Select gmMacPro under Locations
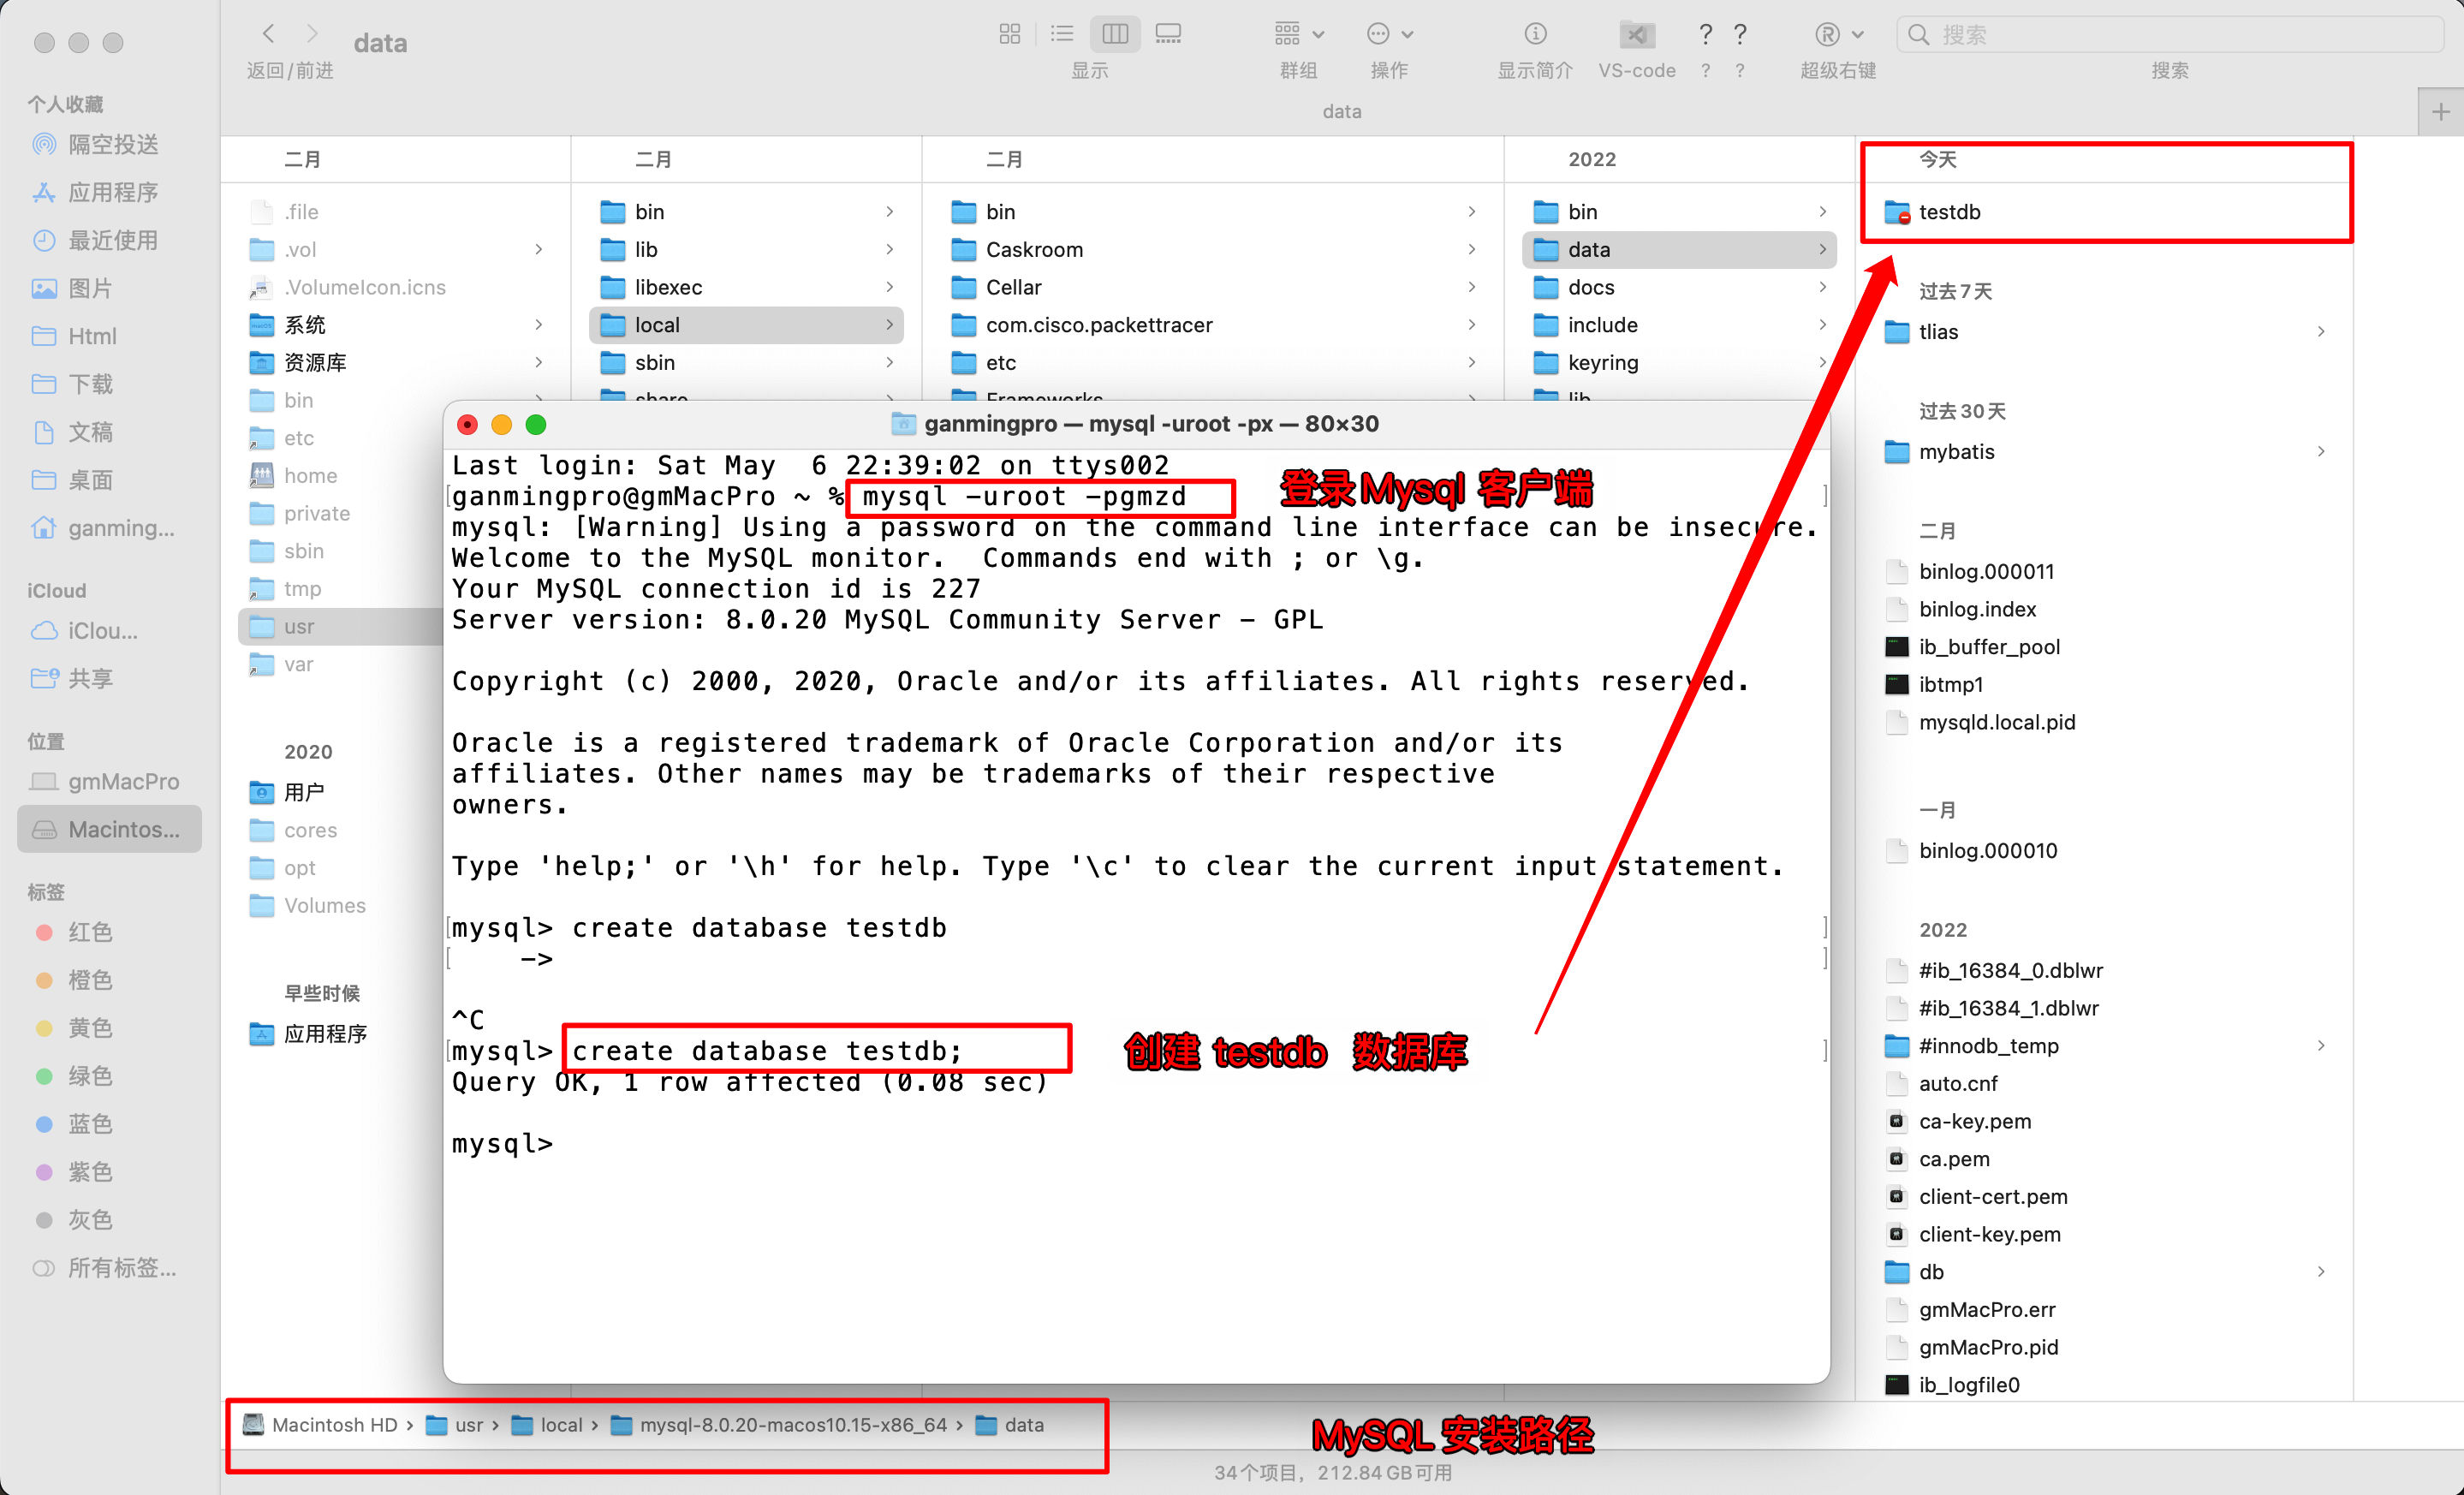 (x=110, y=782)
